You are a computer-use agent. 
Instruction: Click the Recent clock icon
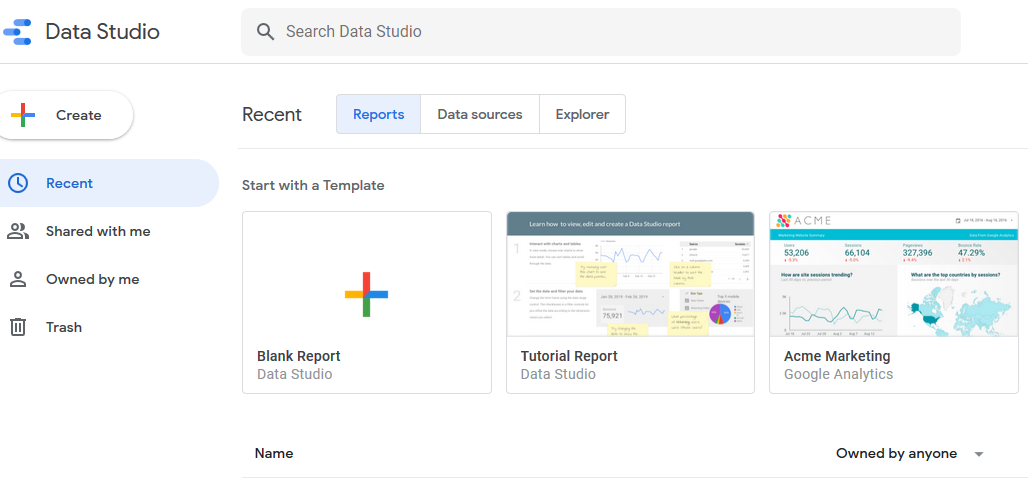pyautogui.click(x=18, y=183)
